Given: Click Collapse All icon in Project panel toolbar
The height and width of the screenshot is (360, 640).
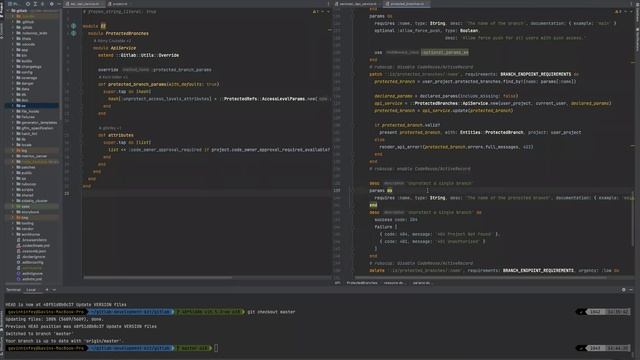Looking at the screenshot, I should tap(42, 4).
